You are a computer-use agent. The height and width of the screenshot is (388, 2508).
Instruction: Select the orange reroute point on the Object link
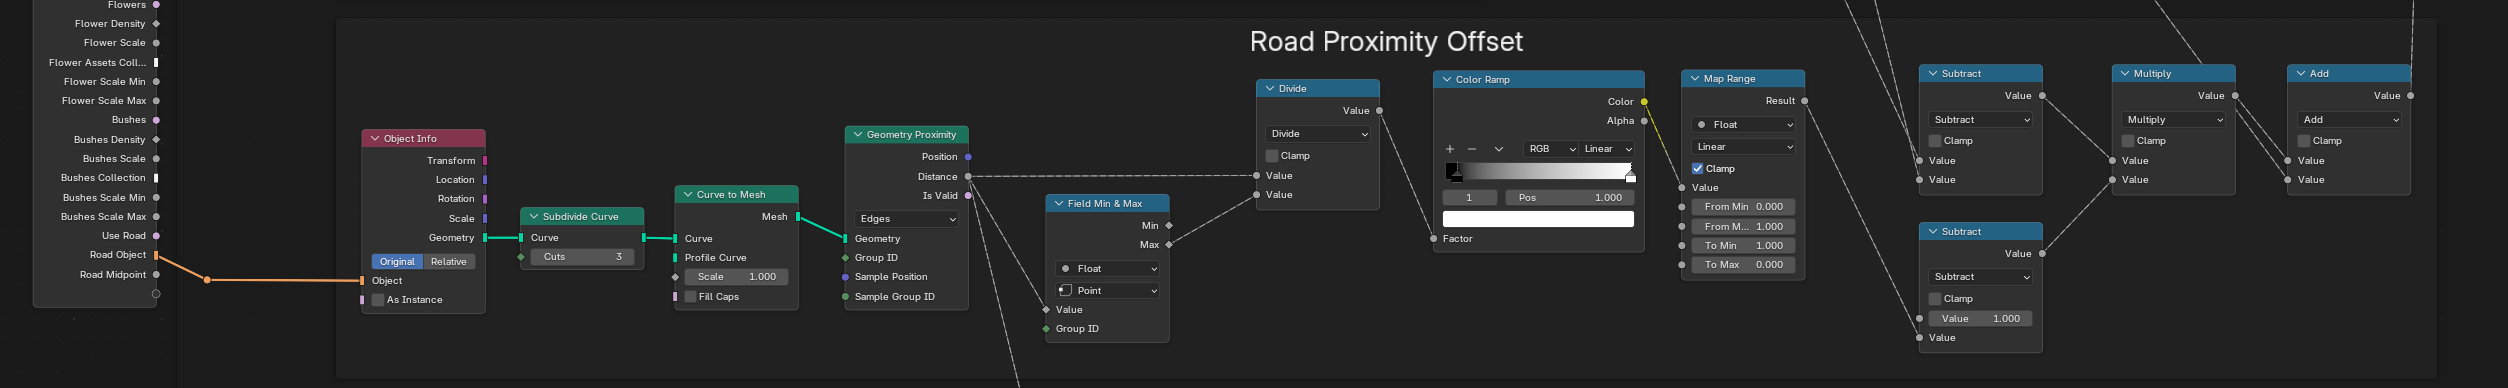[x=207, y=280]
